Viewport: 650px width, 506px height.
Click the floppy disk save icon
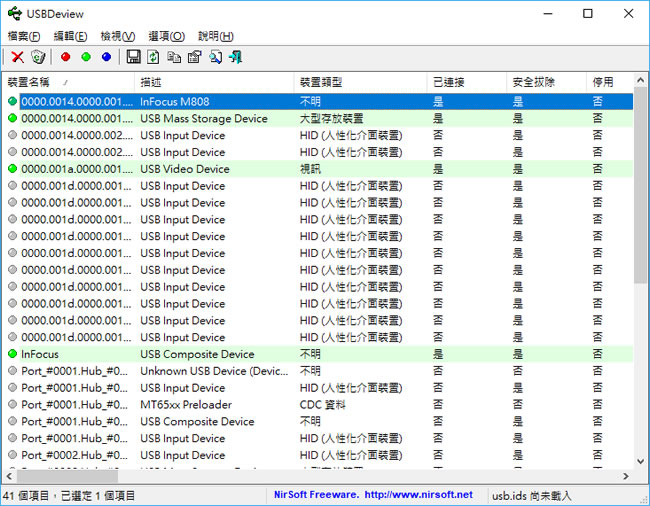[134, 57]
